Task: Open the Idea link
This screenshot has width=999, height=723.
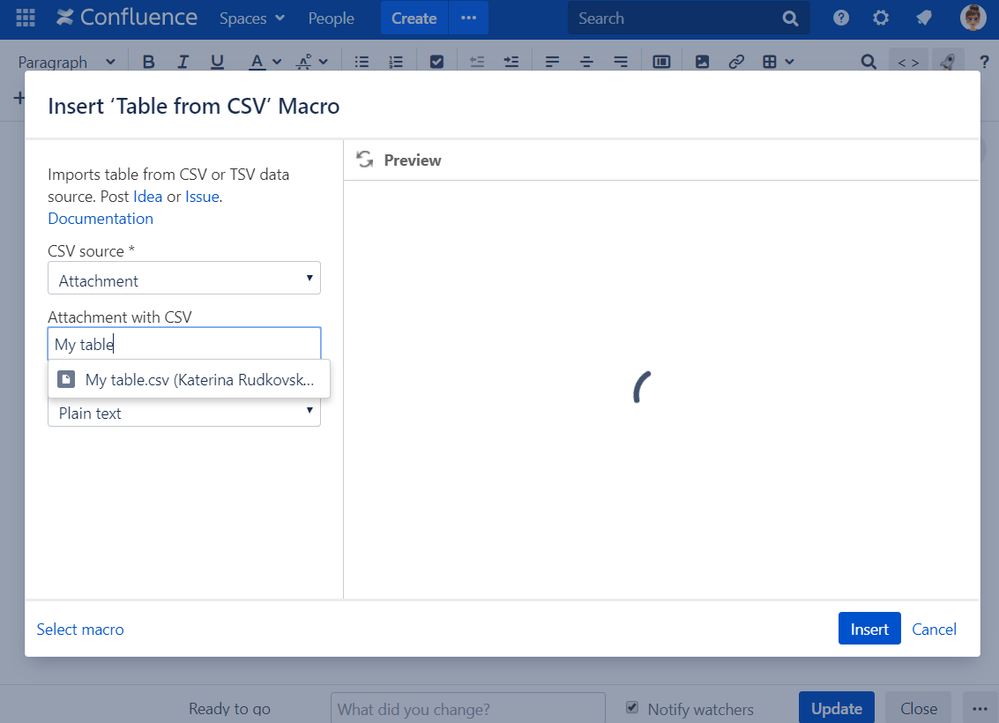Action: point(148,197)
